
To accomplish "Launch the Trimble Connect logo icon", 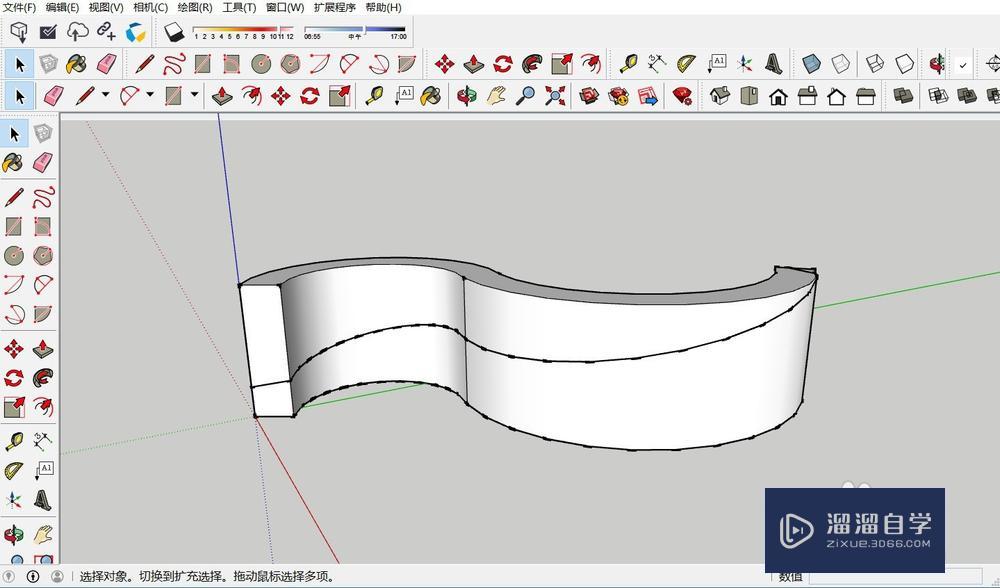I will click(x=135, y=32).
